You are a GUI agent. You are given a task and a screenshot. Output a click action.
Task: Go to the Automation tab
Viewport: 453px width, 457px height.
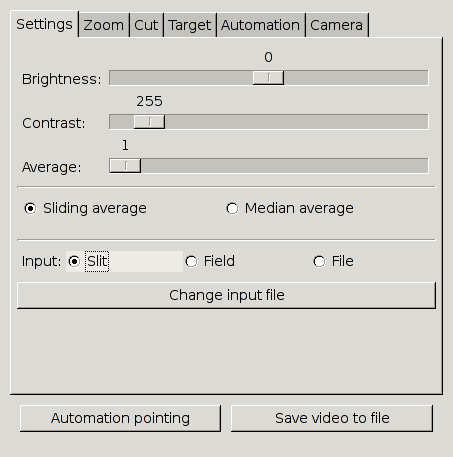point(261,25)
